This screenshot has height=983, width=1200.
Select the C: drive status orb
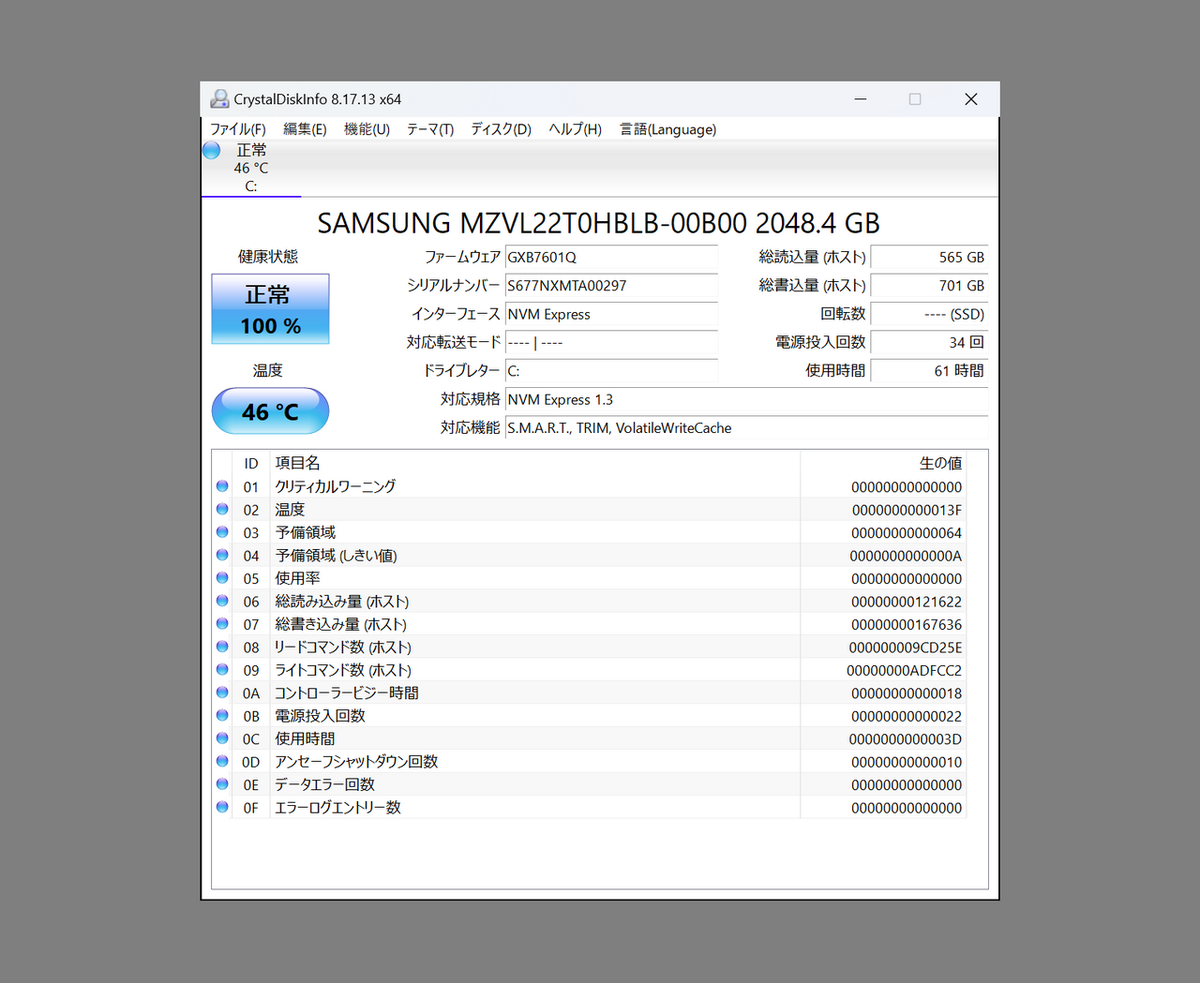pos(211,151)
